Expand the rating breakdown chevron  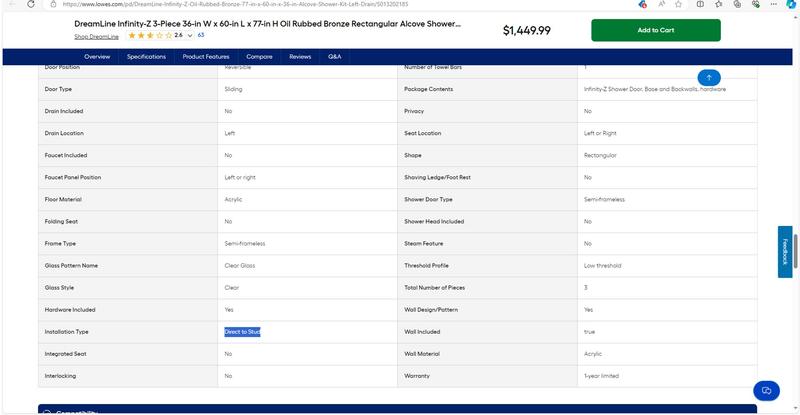(x=190, y=36)
